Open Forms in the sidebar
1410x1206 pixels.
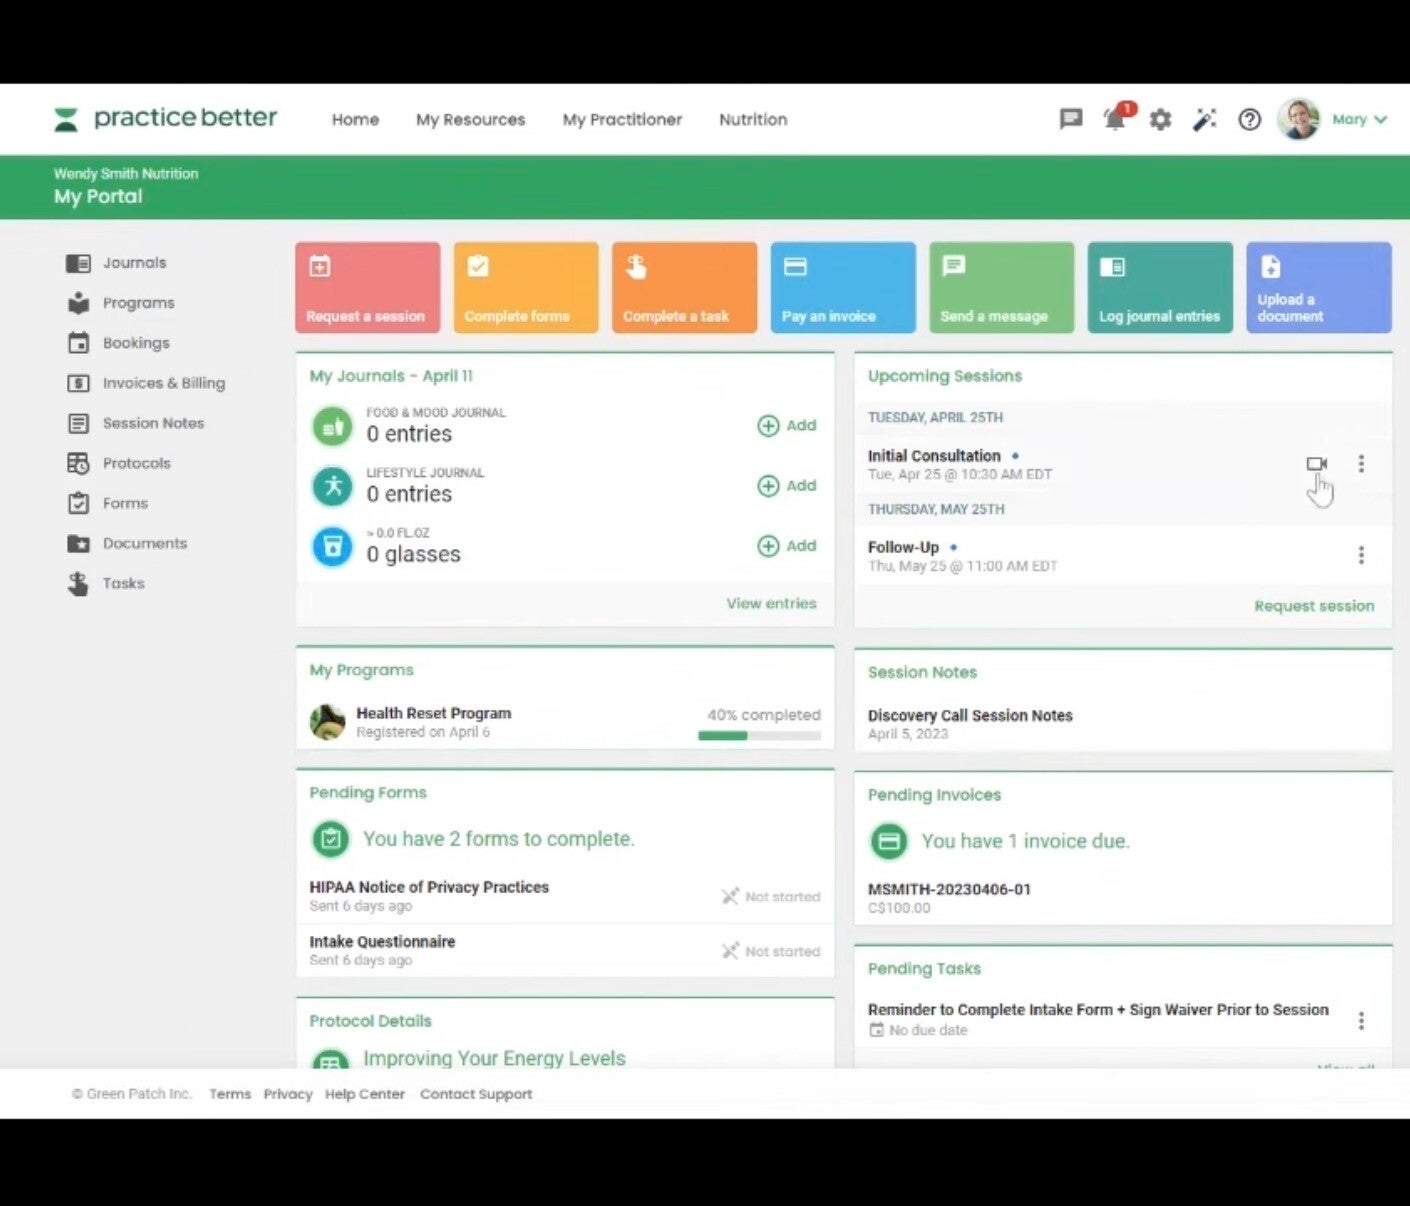(107, 503)
